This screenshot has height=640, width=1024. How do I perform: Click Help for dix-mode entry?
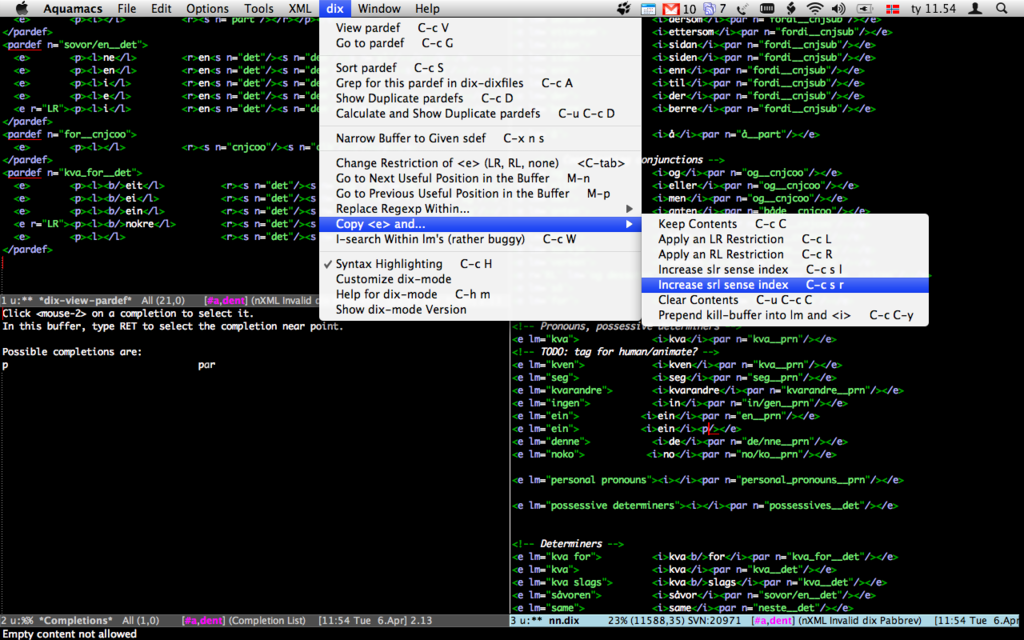(x=386, y=294)
